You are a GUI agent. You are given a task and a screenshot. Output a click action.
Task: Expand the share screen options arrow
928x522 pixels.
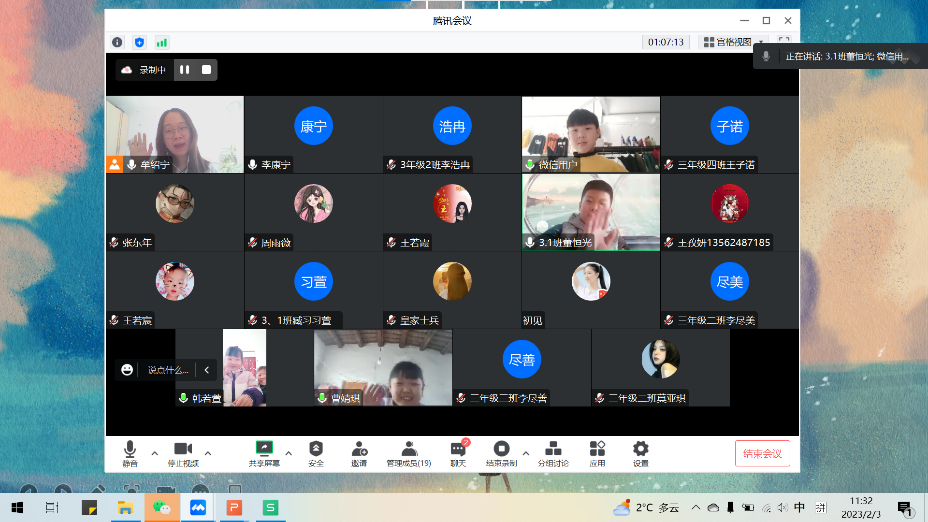(x=289, y=453)
